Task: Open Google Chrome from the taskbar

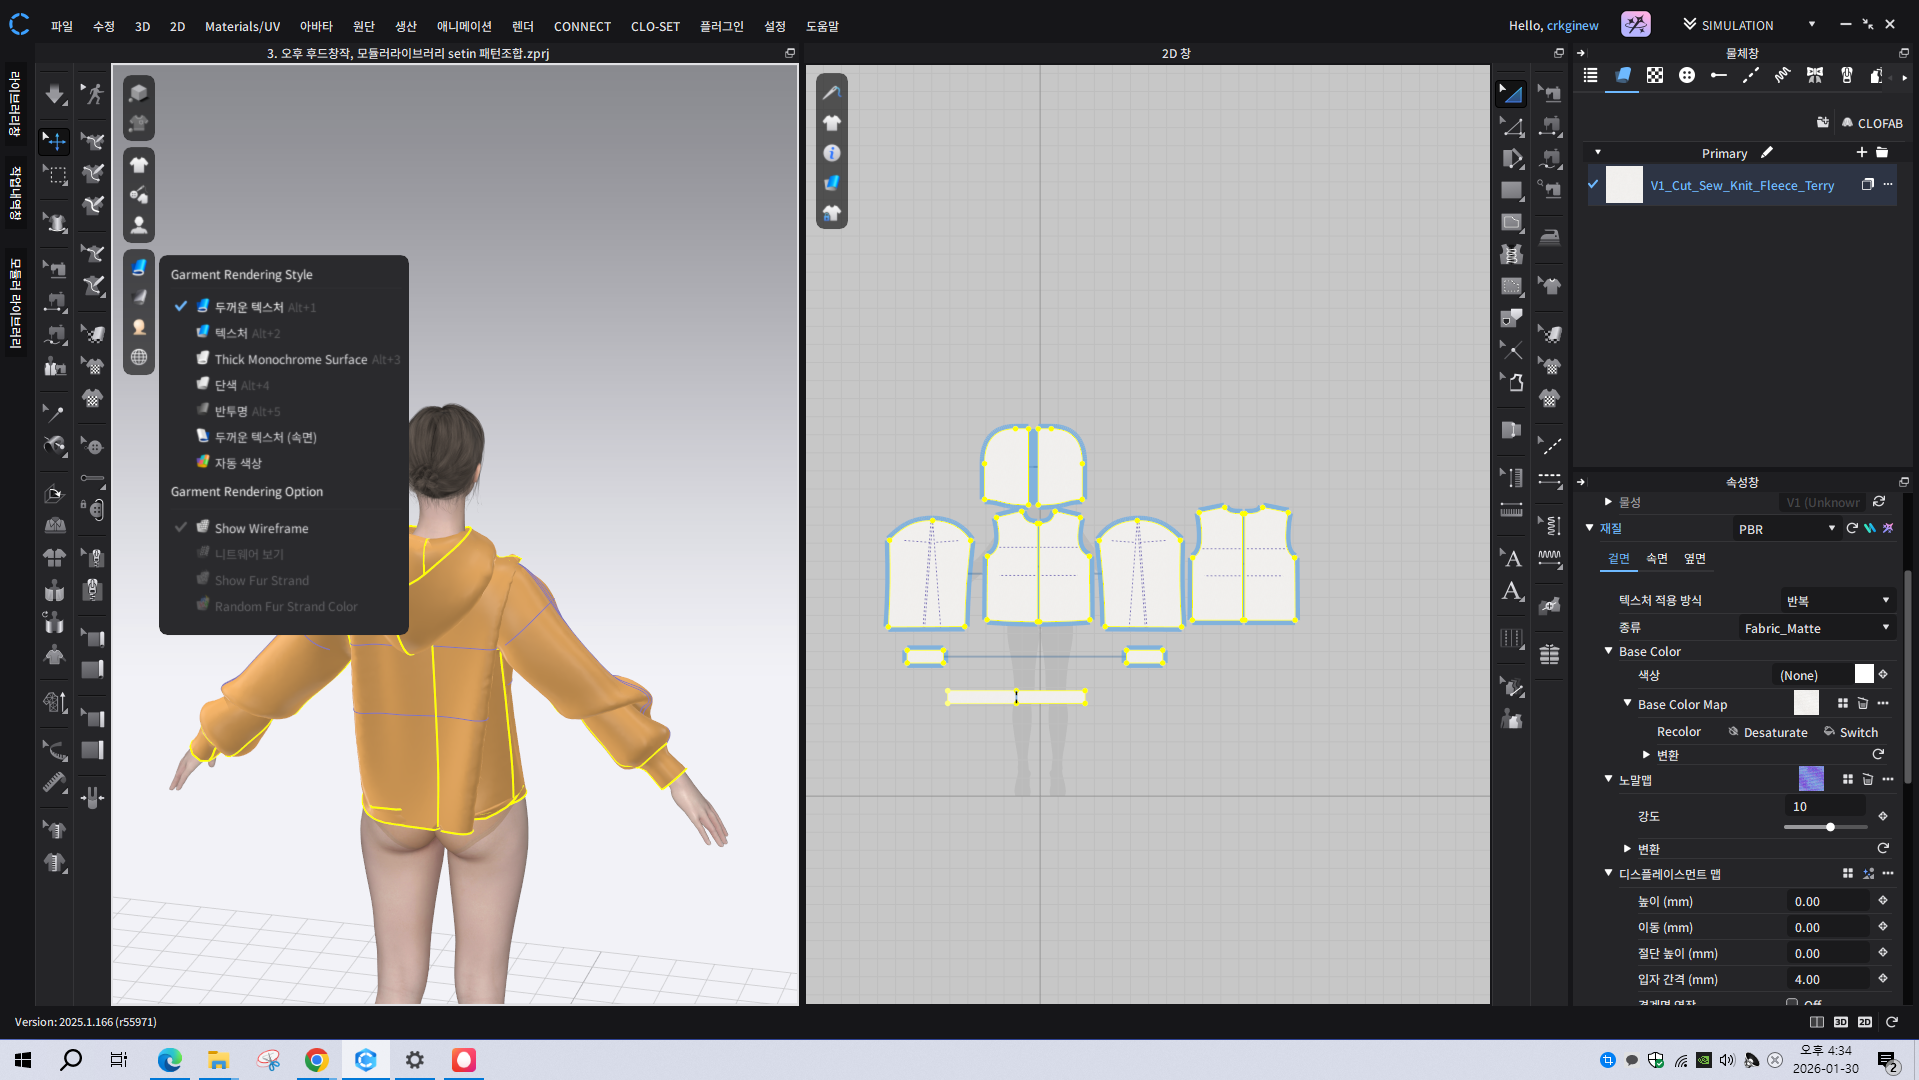Action: pyautogui.click(x=316, y=1060)
